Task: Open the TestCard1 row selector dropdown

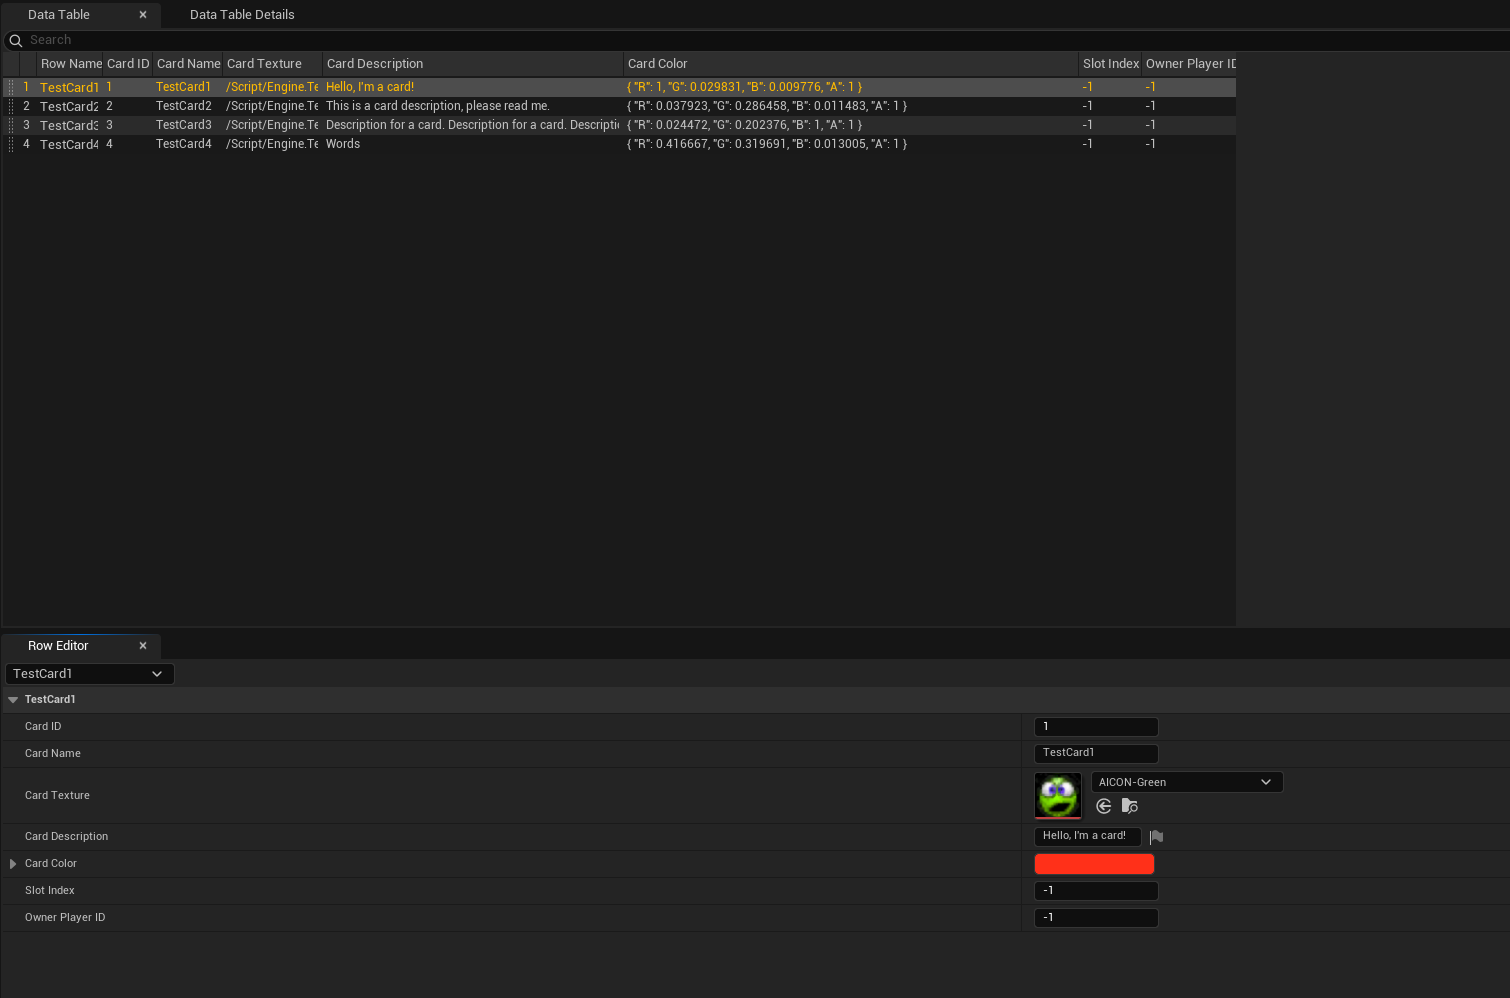Action: coord(89,674)
